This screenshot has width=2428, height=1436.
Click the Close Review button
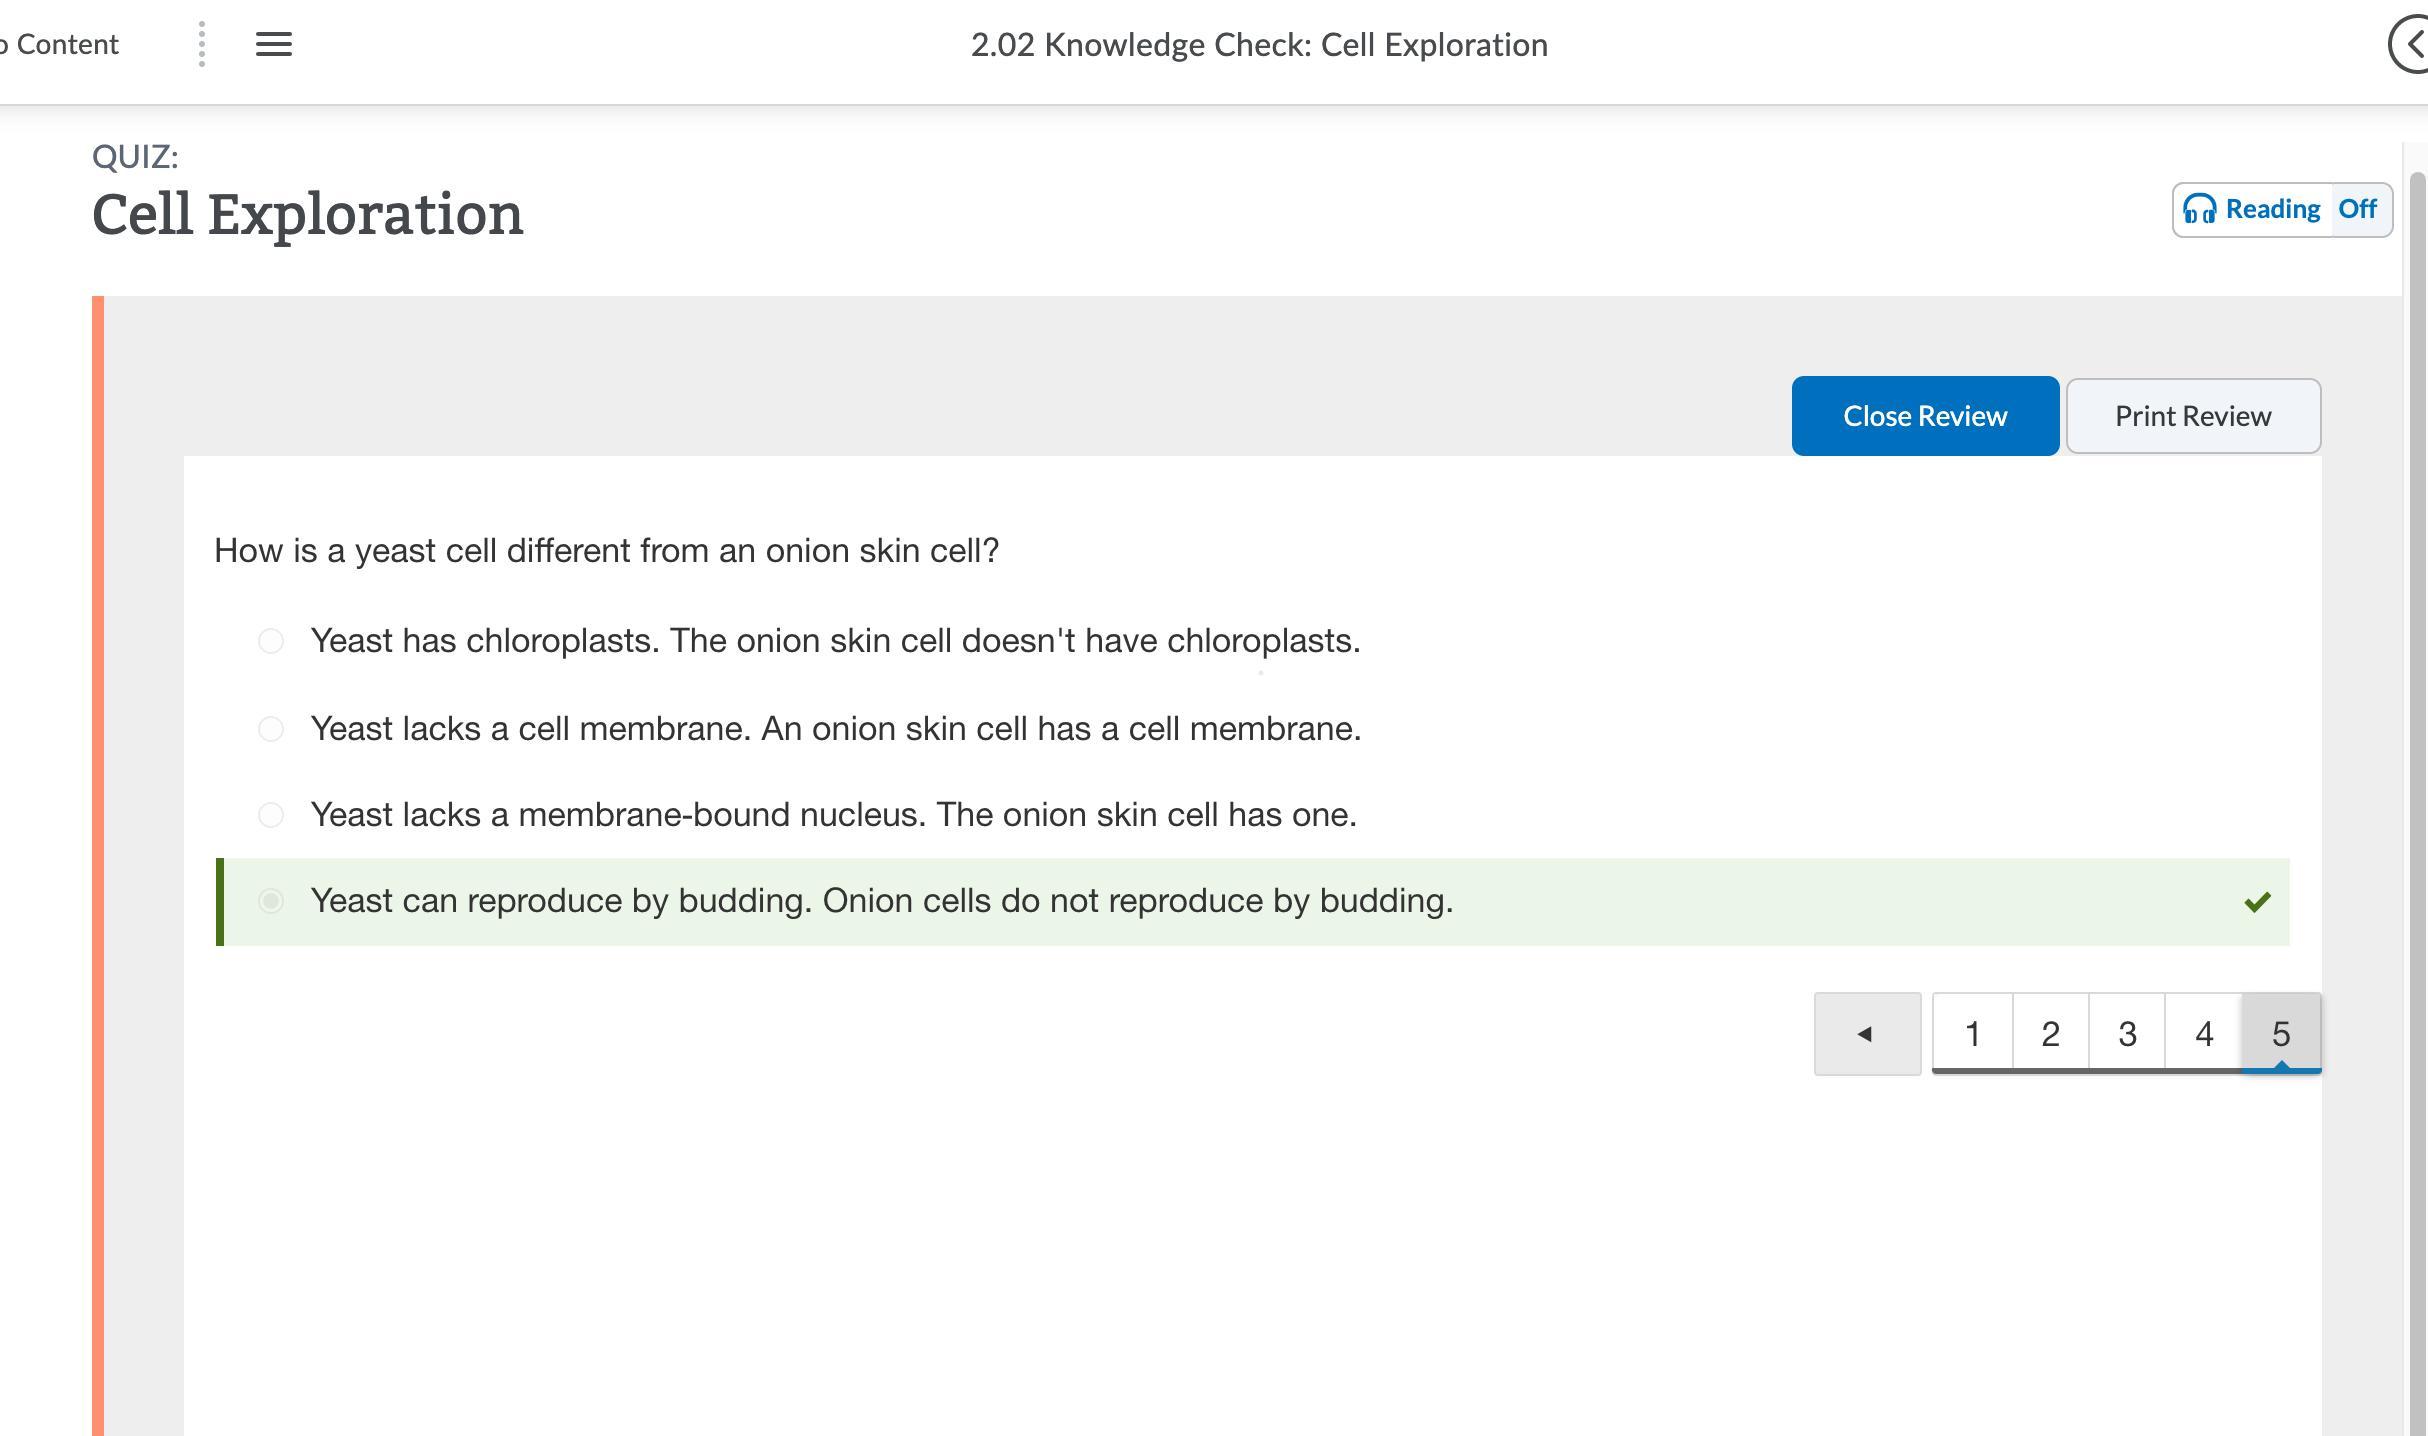tap(1924, 416)
